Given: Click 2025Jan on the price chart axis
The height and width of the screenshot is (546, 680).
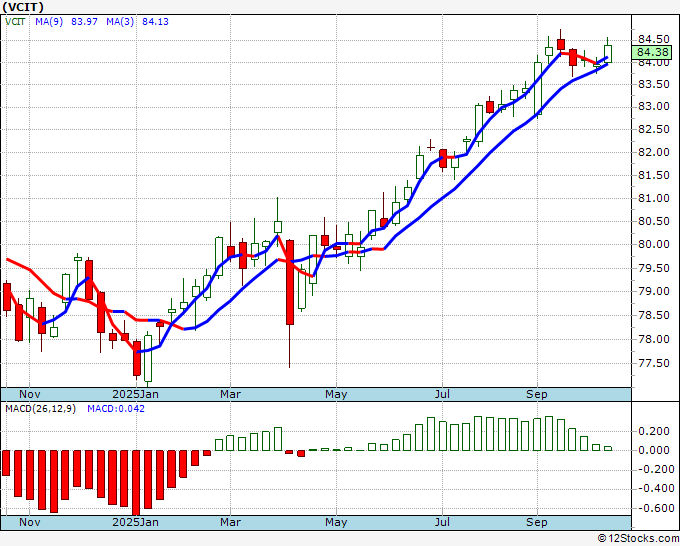Looking at the screenshot, I should tap(135, 394).
